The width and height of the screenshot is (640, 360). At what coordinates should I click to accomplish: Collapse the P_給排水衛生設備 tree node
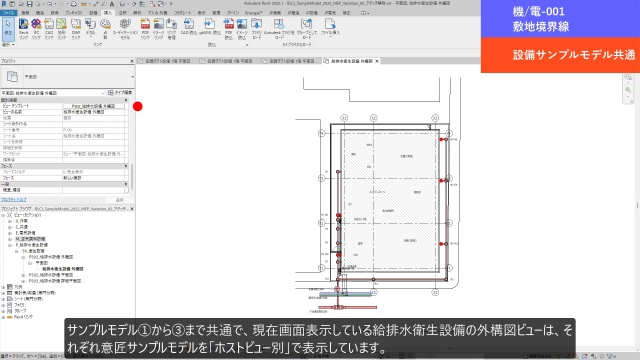[10, 245]
